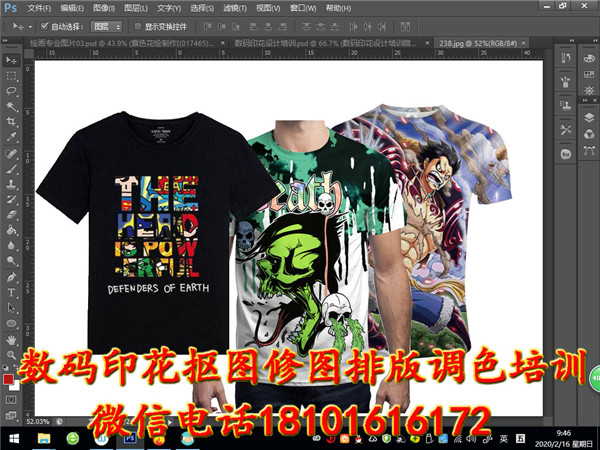
Task: Open the Layers panel icon
Action: coord(589,117)
